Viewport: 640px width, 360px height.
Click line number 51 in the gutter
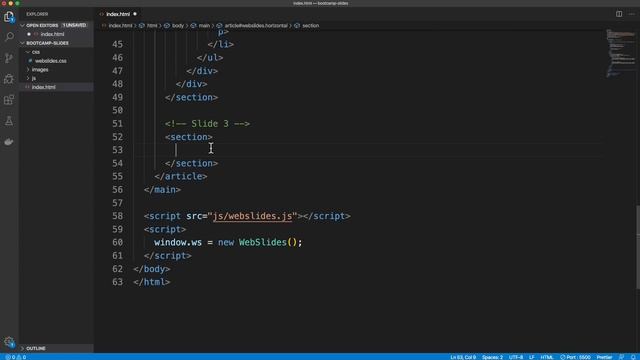point(117,124)
